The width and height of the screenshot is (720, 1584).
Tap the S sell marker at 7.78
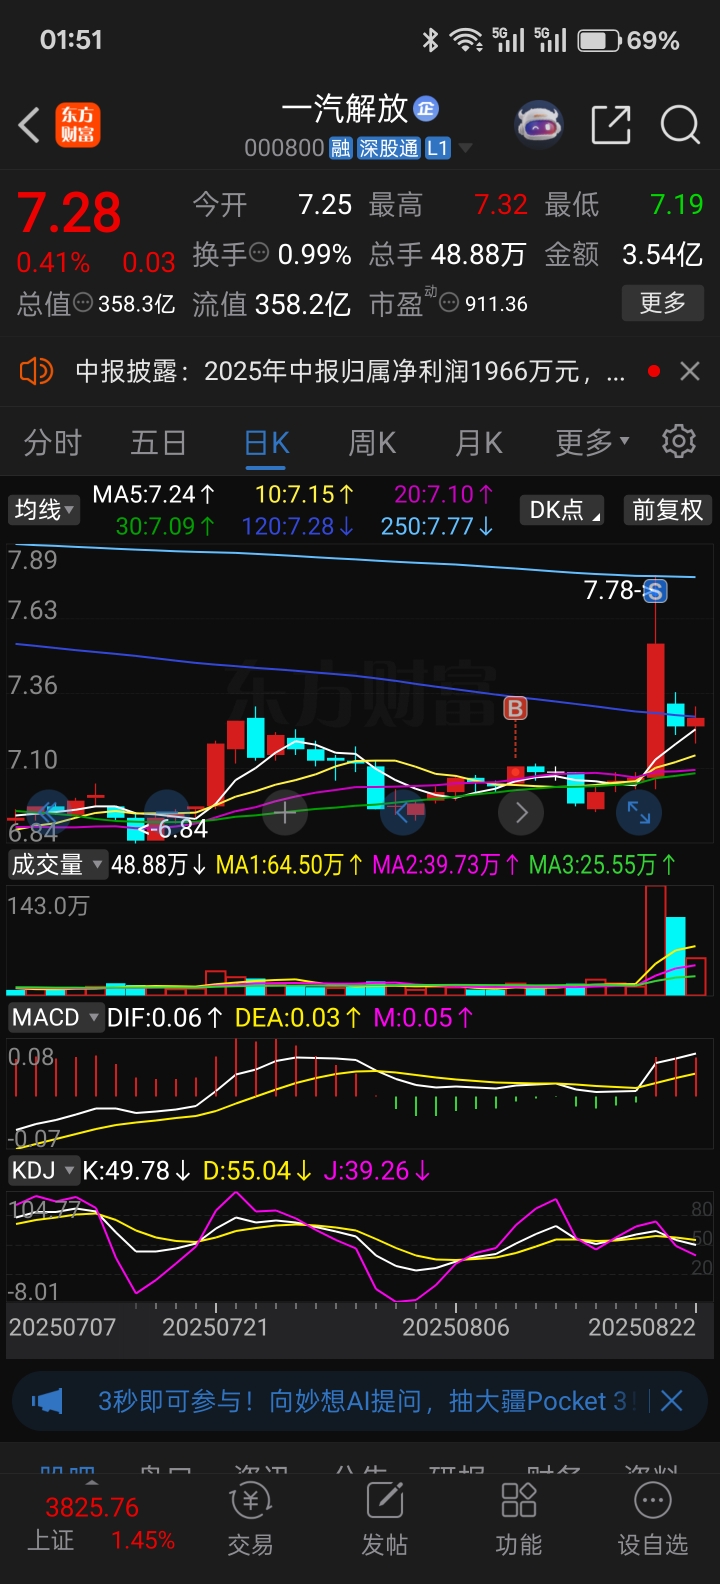655,591
